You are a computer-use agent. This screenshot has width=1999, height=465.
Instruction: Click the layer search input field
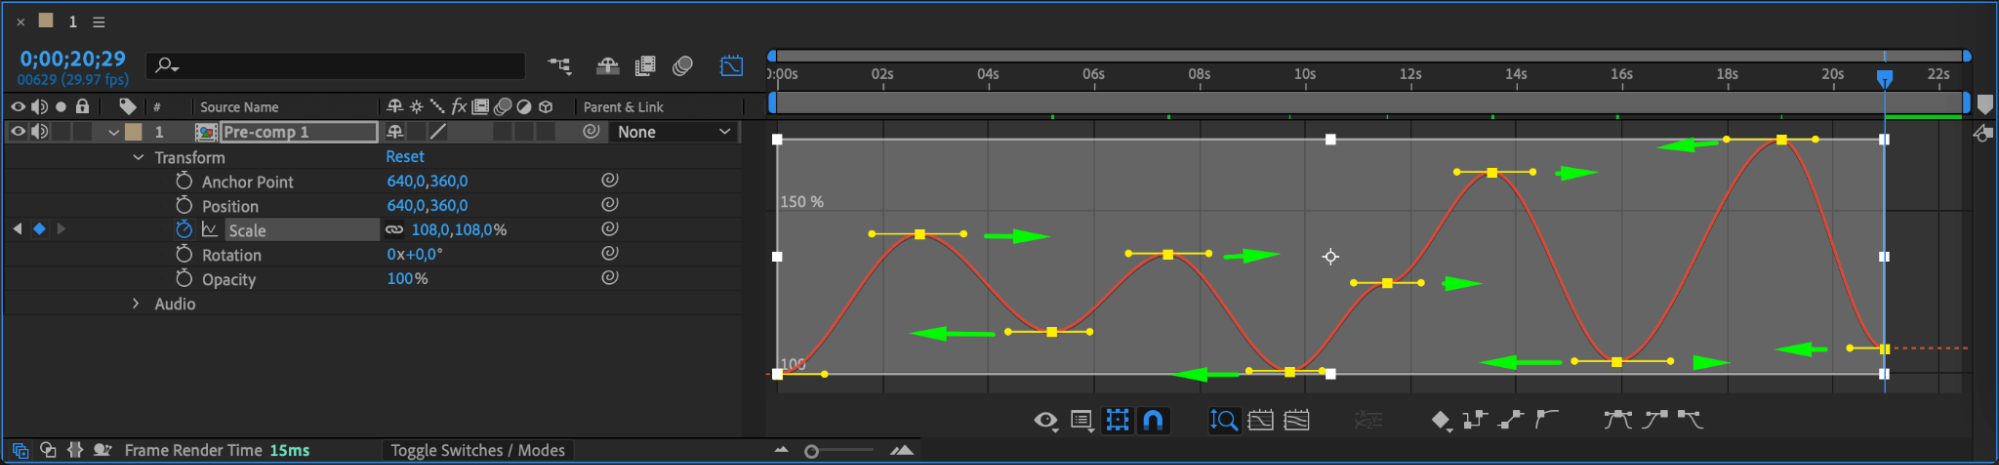click(336, 66)
